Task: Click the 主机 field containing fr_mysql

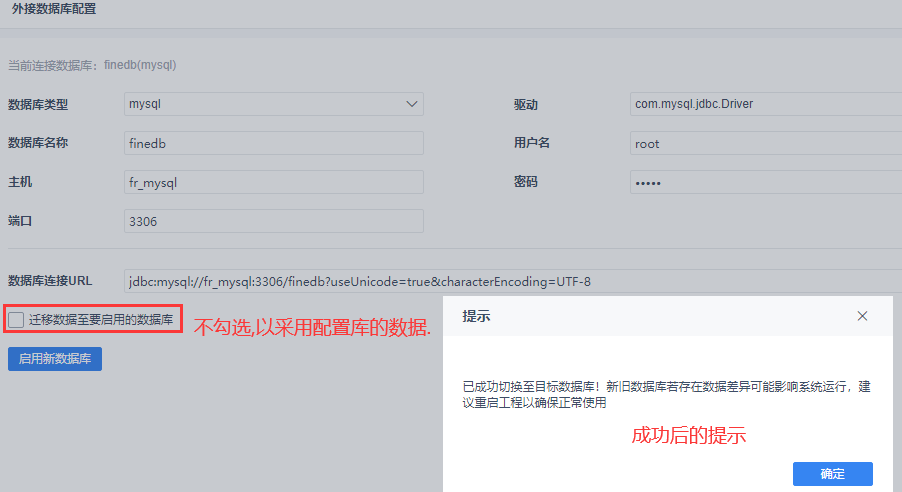Action: [273, 182]
